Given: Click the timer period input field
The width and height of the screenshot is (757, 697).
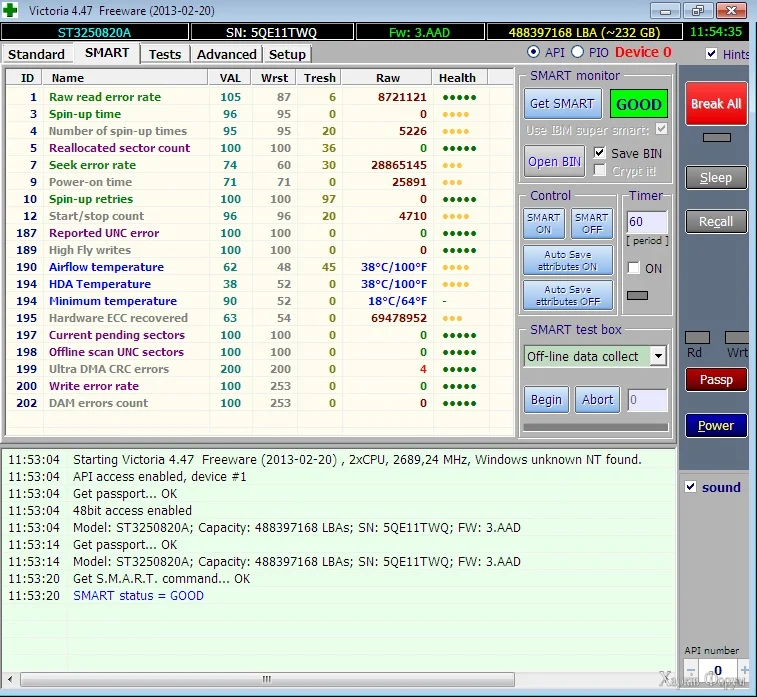Looking at the screenshot, I should click(x=645, y=222).
